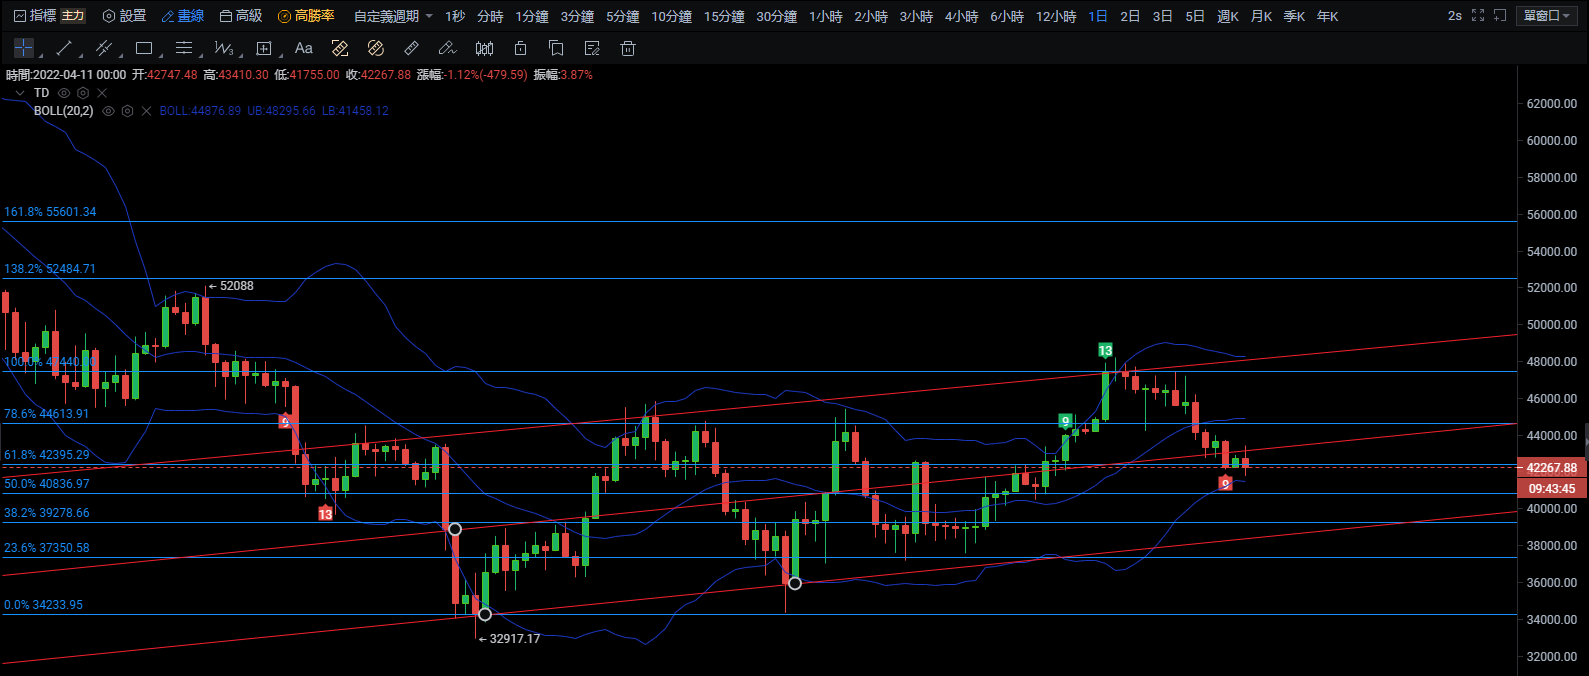Open the 自定義週期 dropdown
Viewport: 1589px width, 676px height.
point(393,16)
